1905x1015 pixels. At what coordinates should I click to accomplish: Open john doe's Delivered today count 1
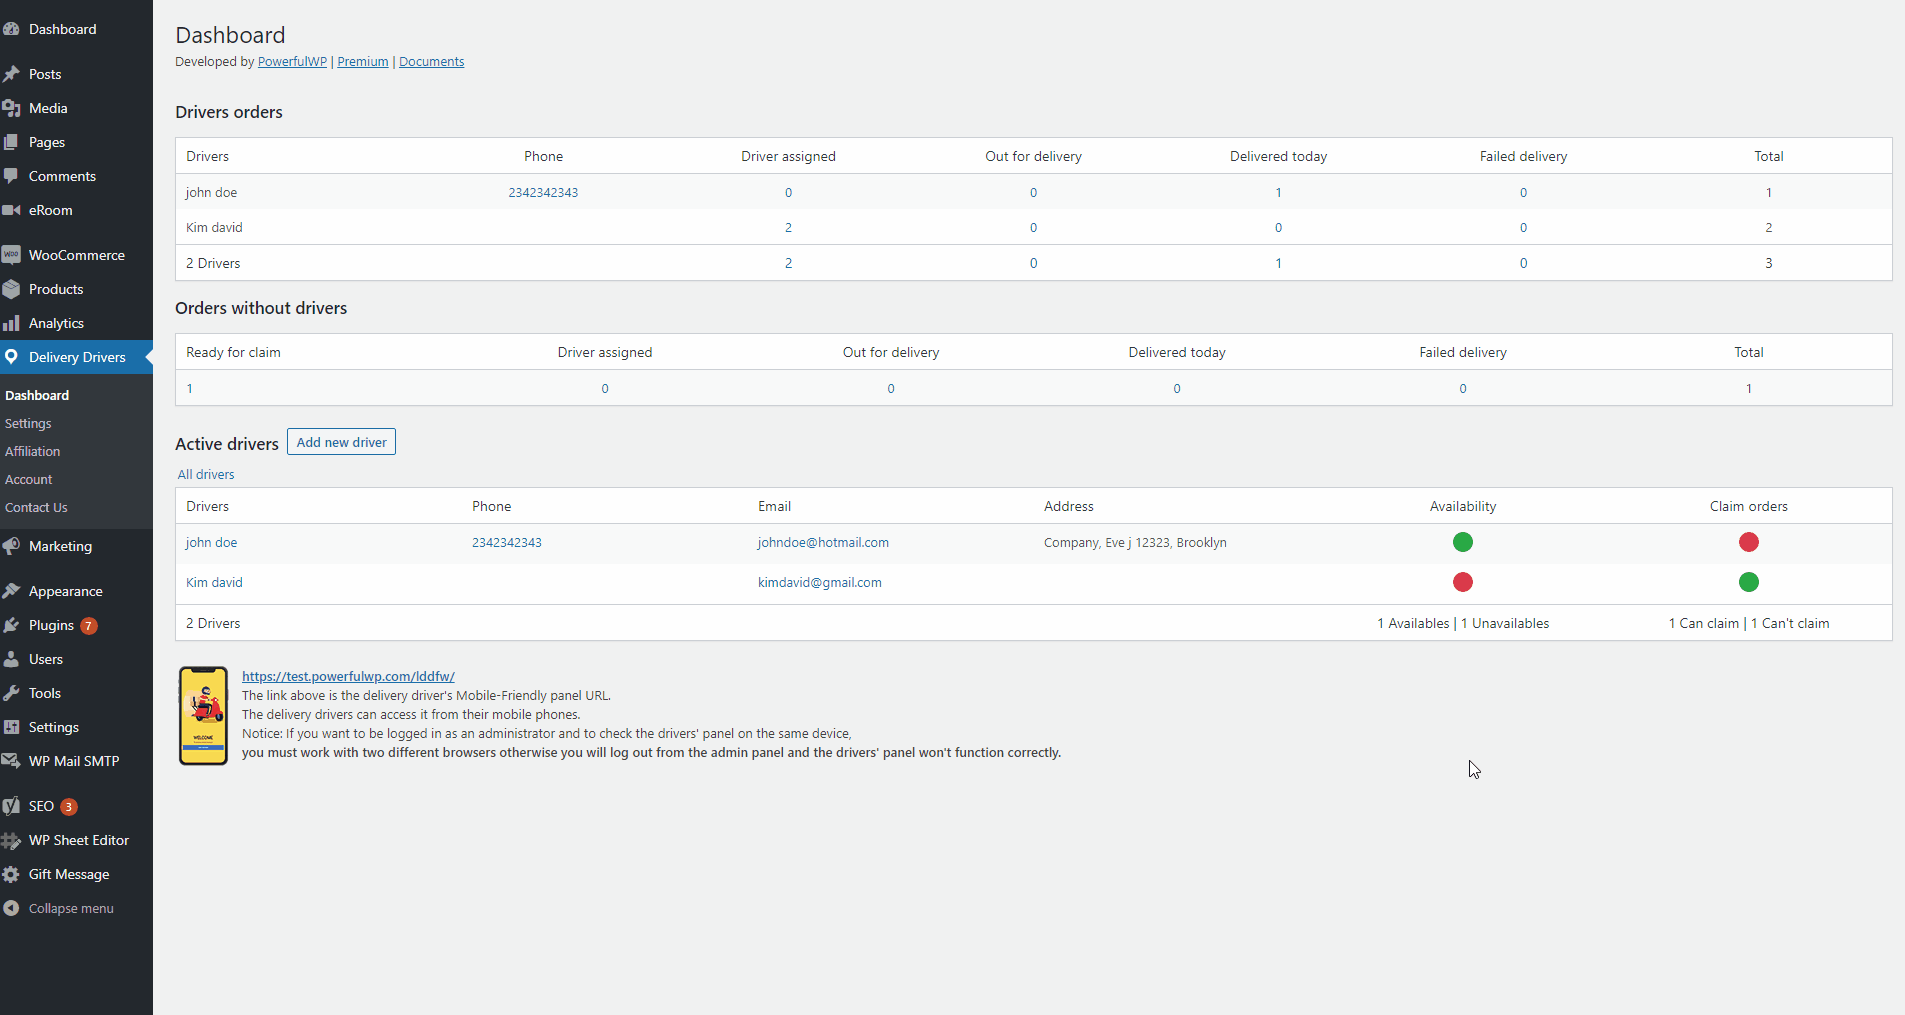point(1278,192)
